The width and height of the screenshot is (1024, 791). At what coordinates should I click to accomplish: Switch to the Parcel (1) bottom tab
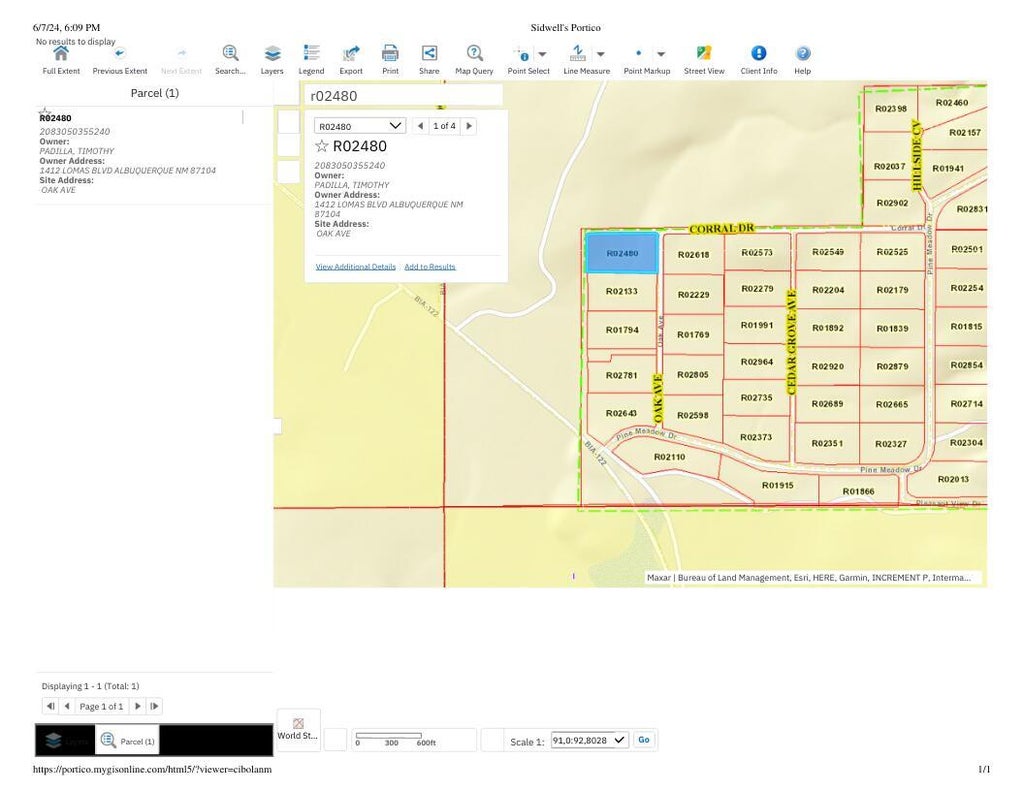(127, 741)
